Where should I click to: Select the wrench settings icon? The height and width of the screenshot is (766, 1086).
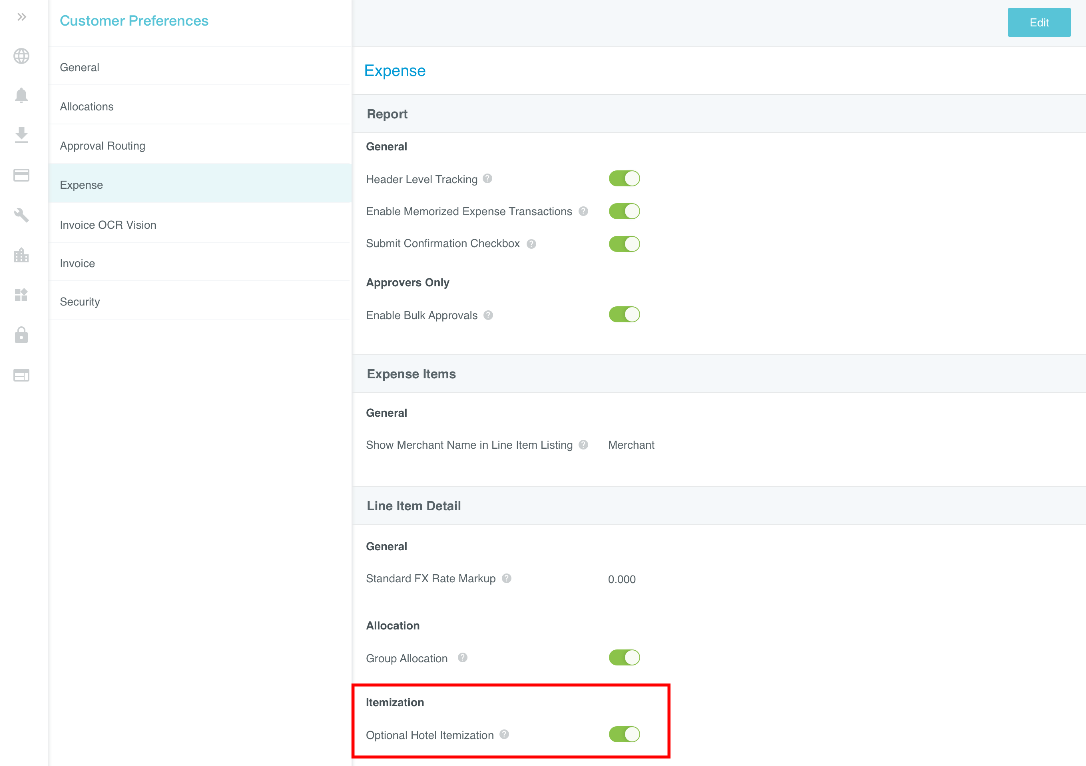[x=21, y=215]
